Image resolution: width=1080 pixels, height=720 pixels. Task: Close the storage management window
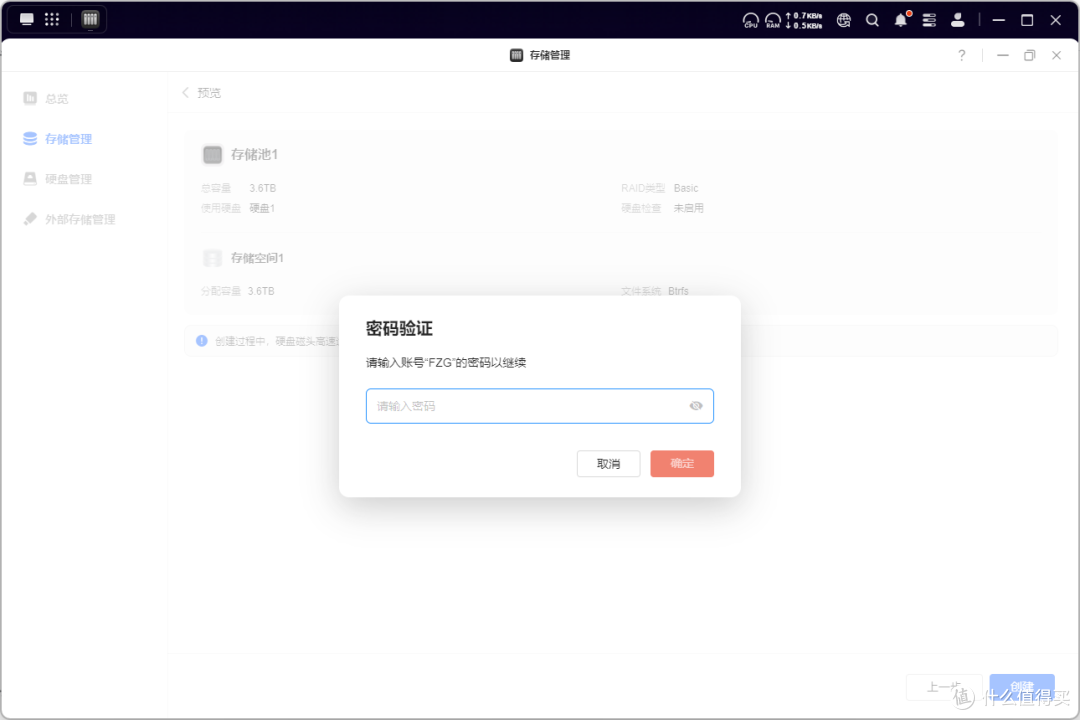point(1057,55)
